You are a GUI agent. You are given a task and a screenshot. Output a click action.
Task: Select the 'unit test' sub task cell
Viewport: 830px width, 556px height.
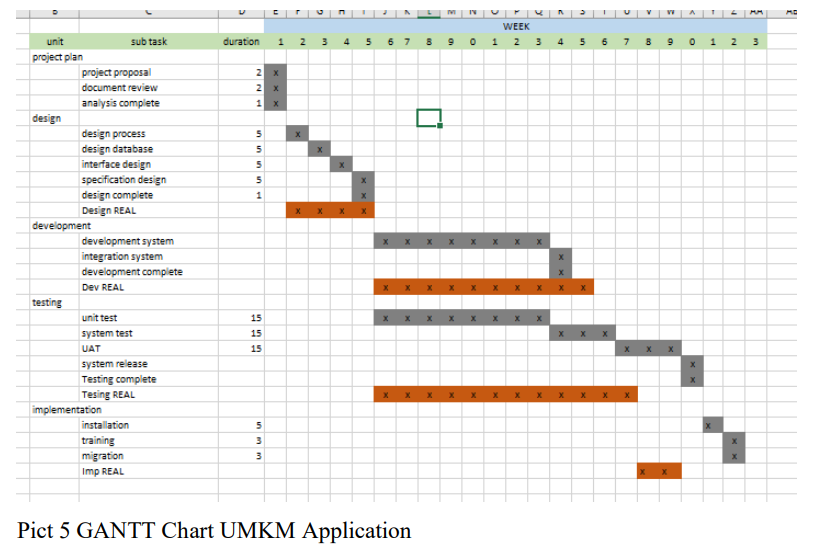(149, 318)
